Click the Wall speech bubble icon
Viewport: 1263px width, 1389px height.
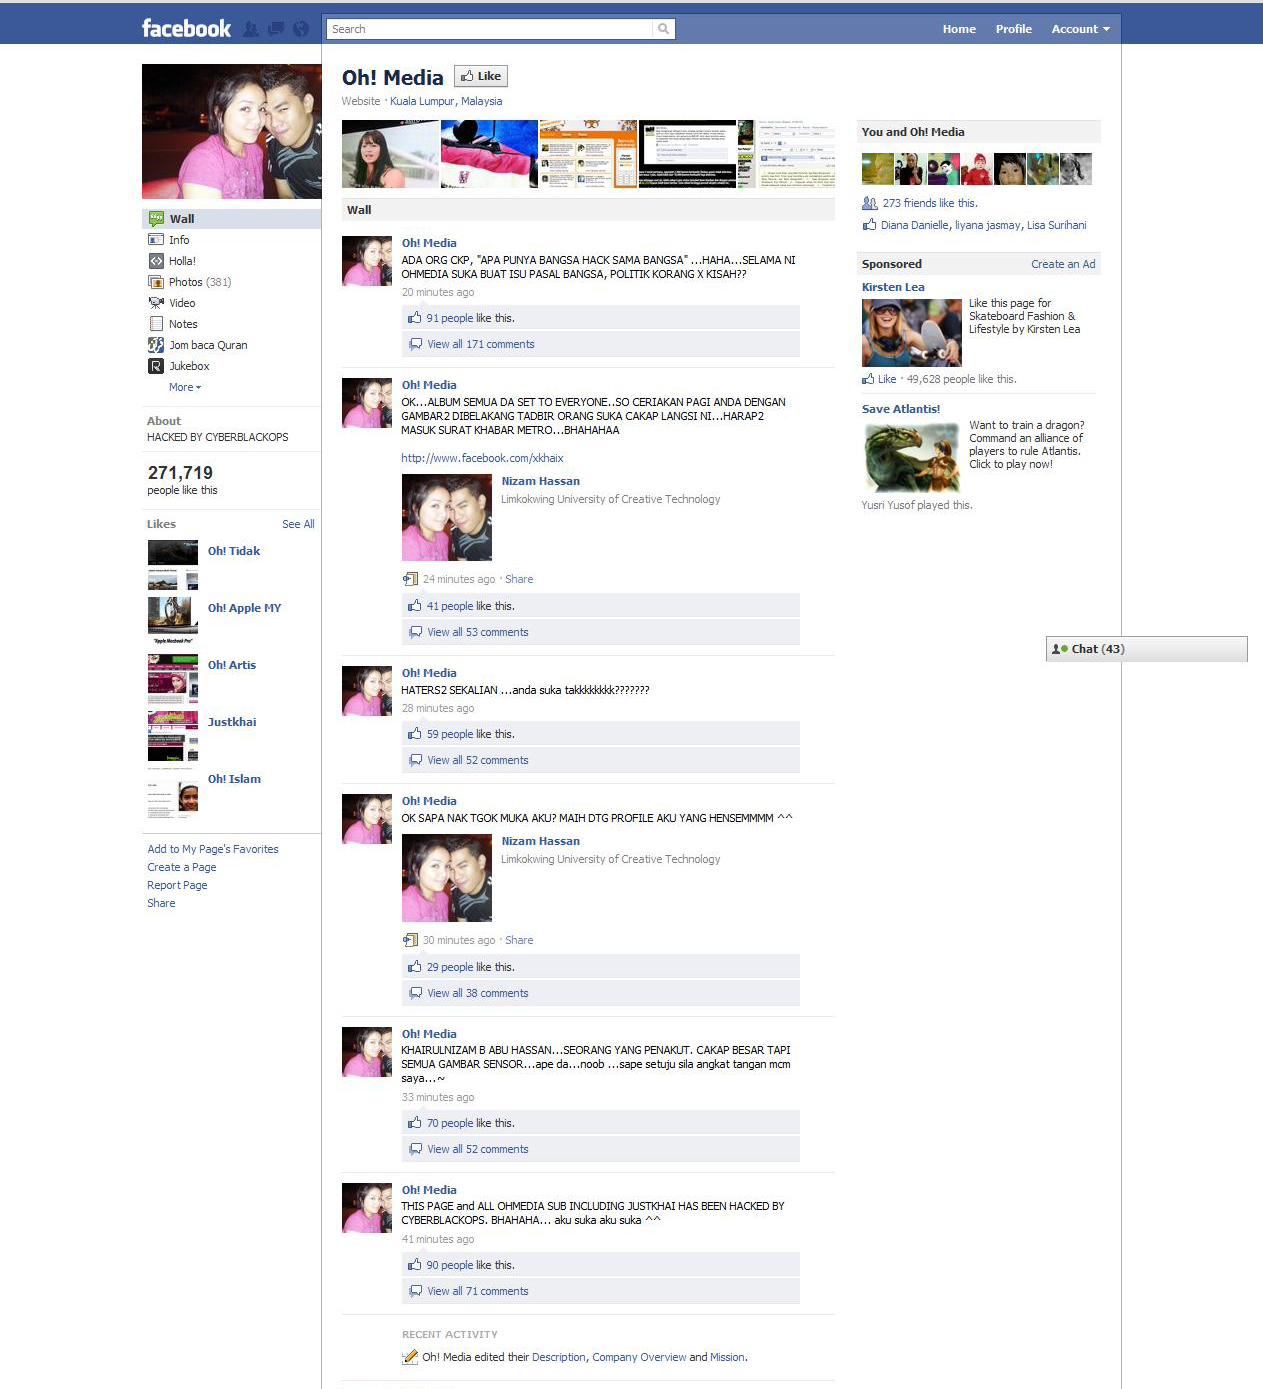coord(156,218)
